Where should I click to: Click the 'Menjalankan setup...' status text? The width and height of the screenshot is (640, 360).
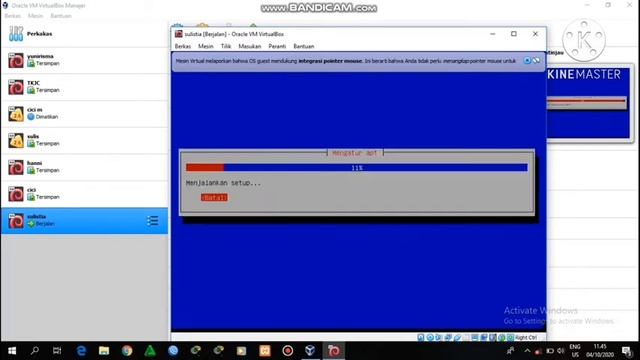point(223,183)
